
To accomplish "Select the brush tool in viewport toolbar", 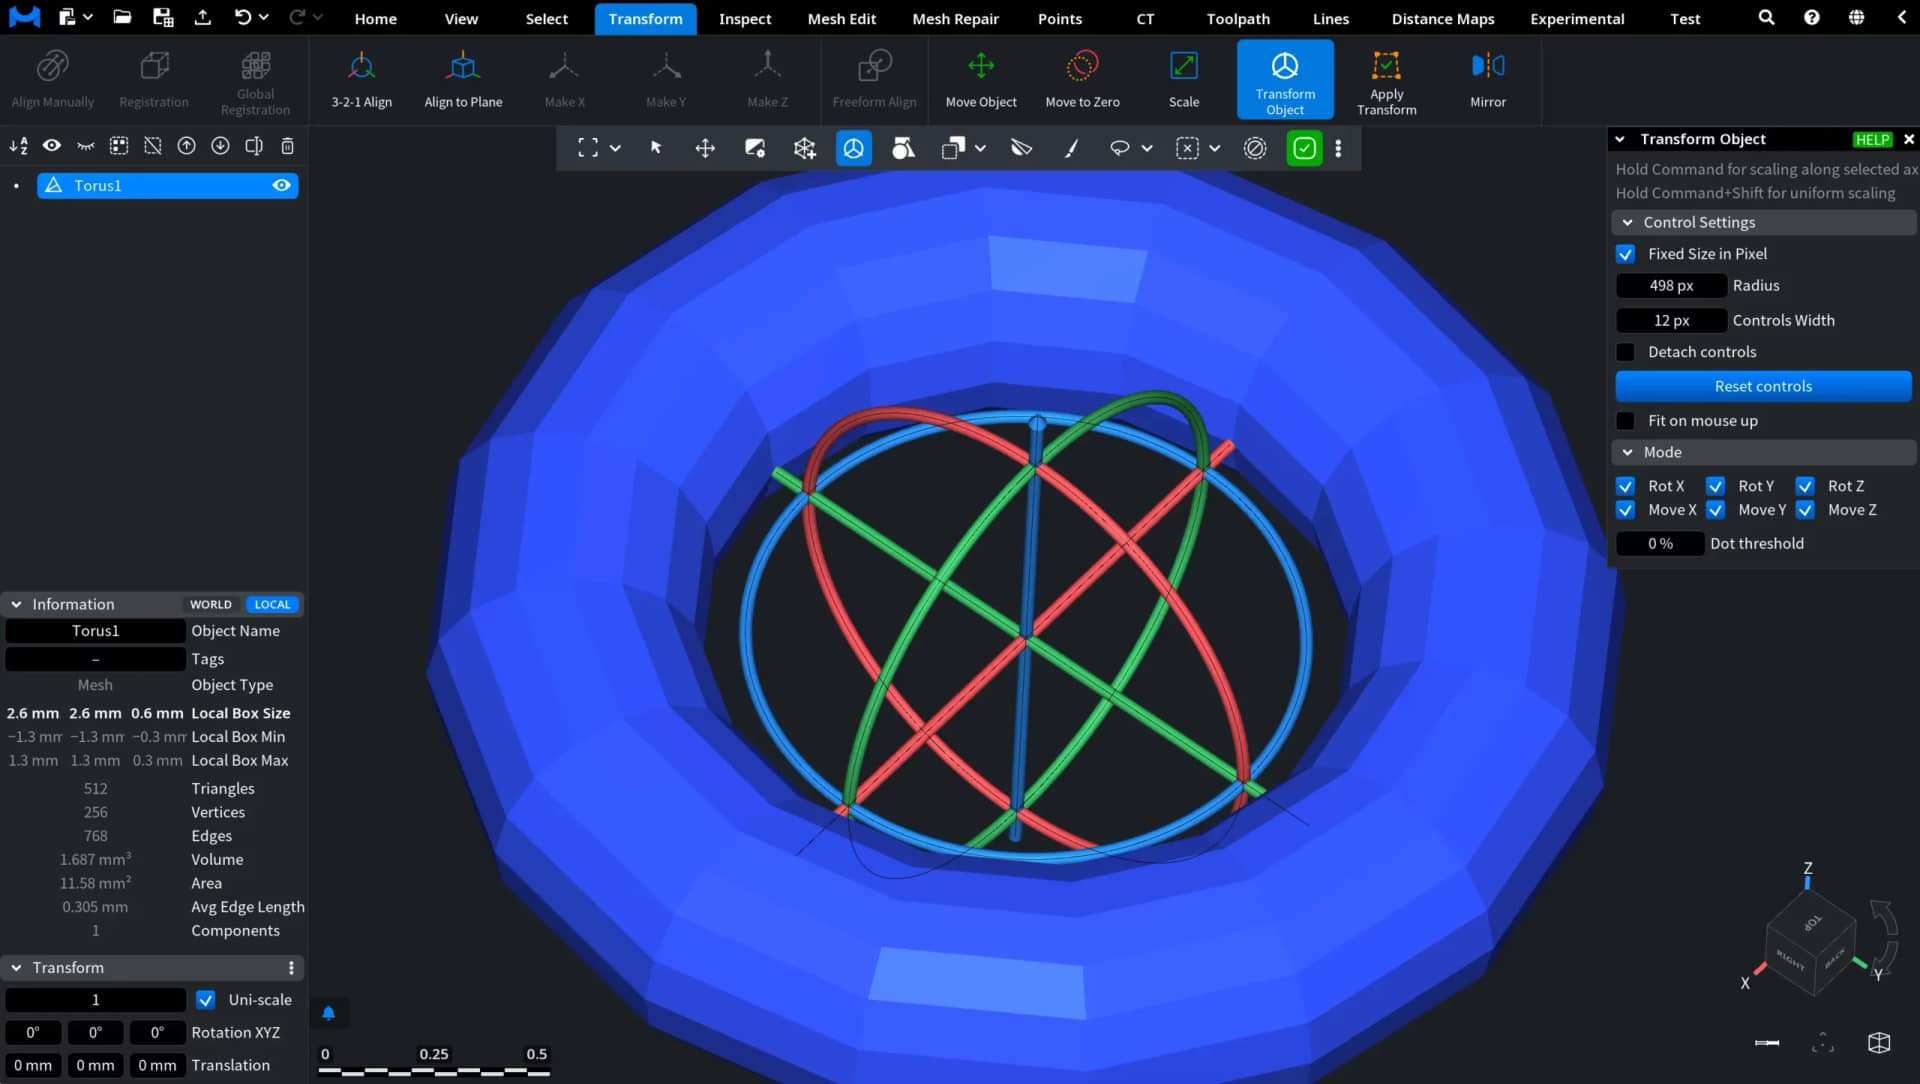I will (1071, 148).
